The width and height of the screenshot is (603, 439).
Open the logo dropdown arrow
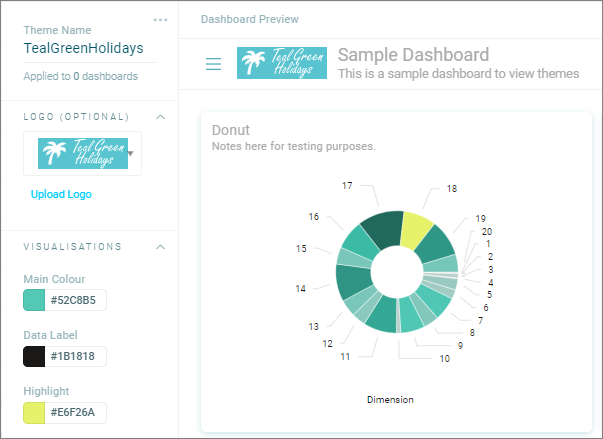click(x=131, y=153)
